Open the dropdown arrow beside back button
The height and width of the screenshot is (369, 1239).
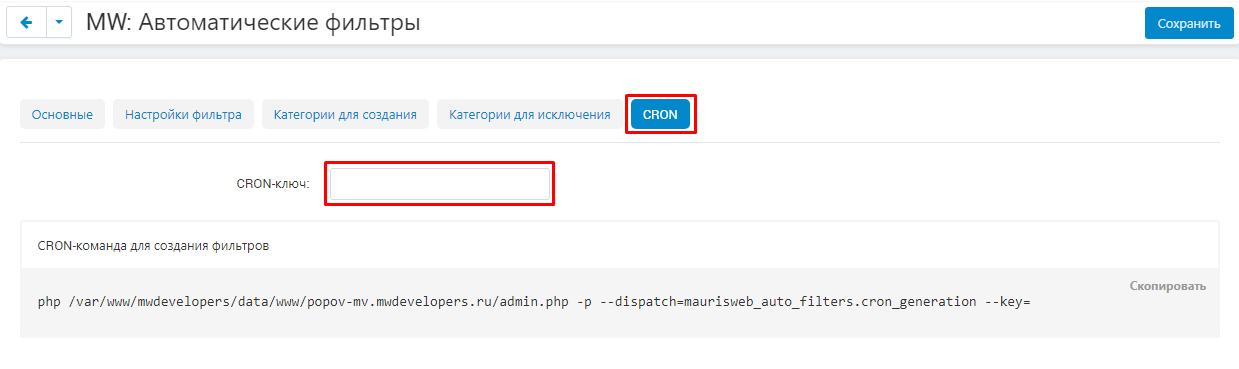[x=59, y=23]
